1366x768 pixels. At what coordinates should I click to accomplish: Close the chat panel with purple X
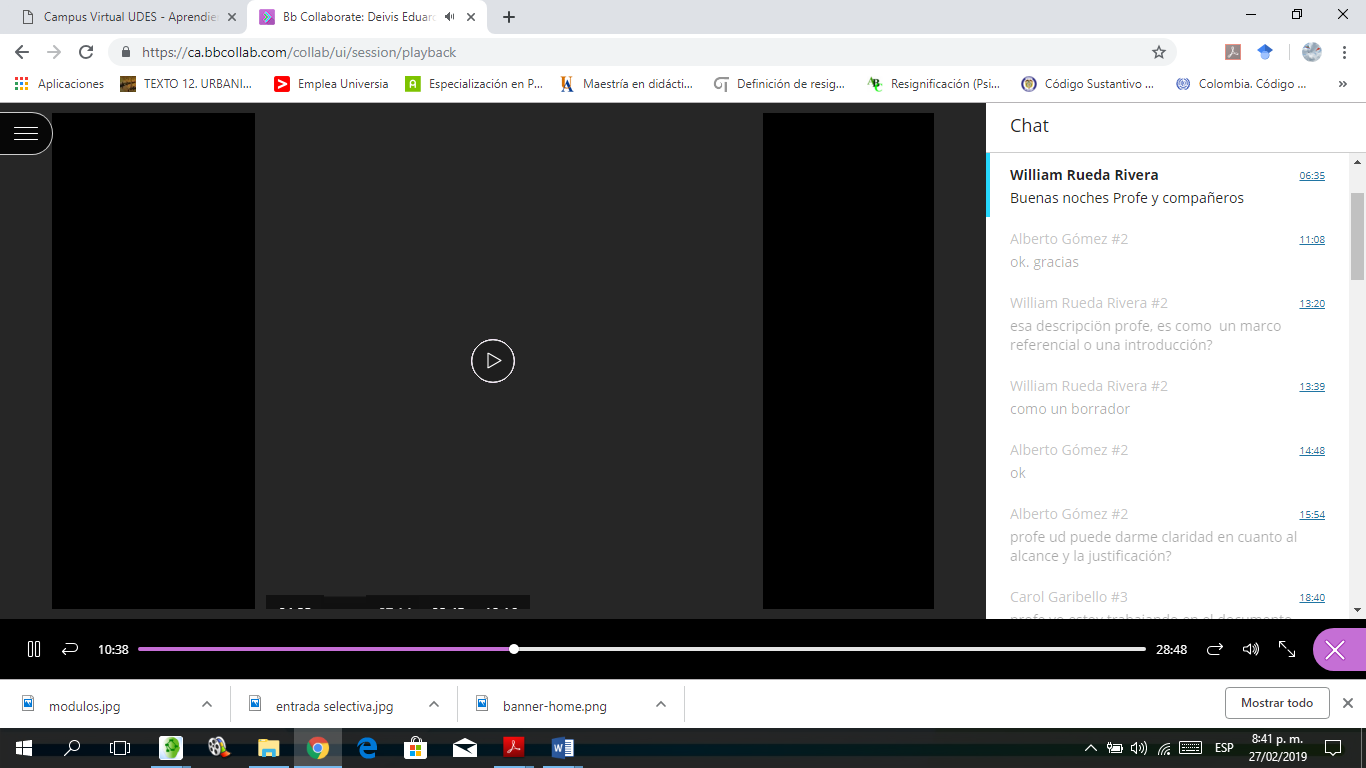coord(1335,650)
